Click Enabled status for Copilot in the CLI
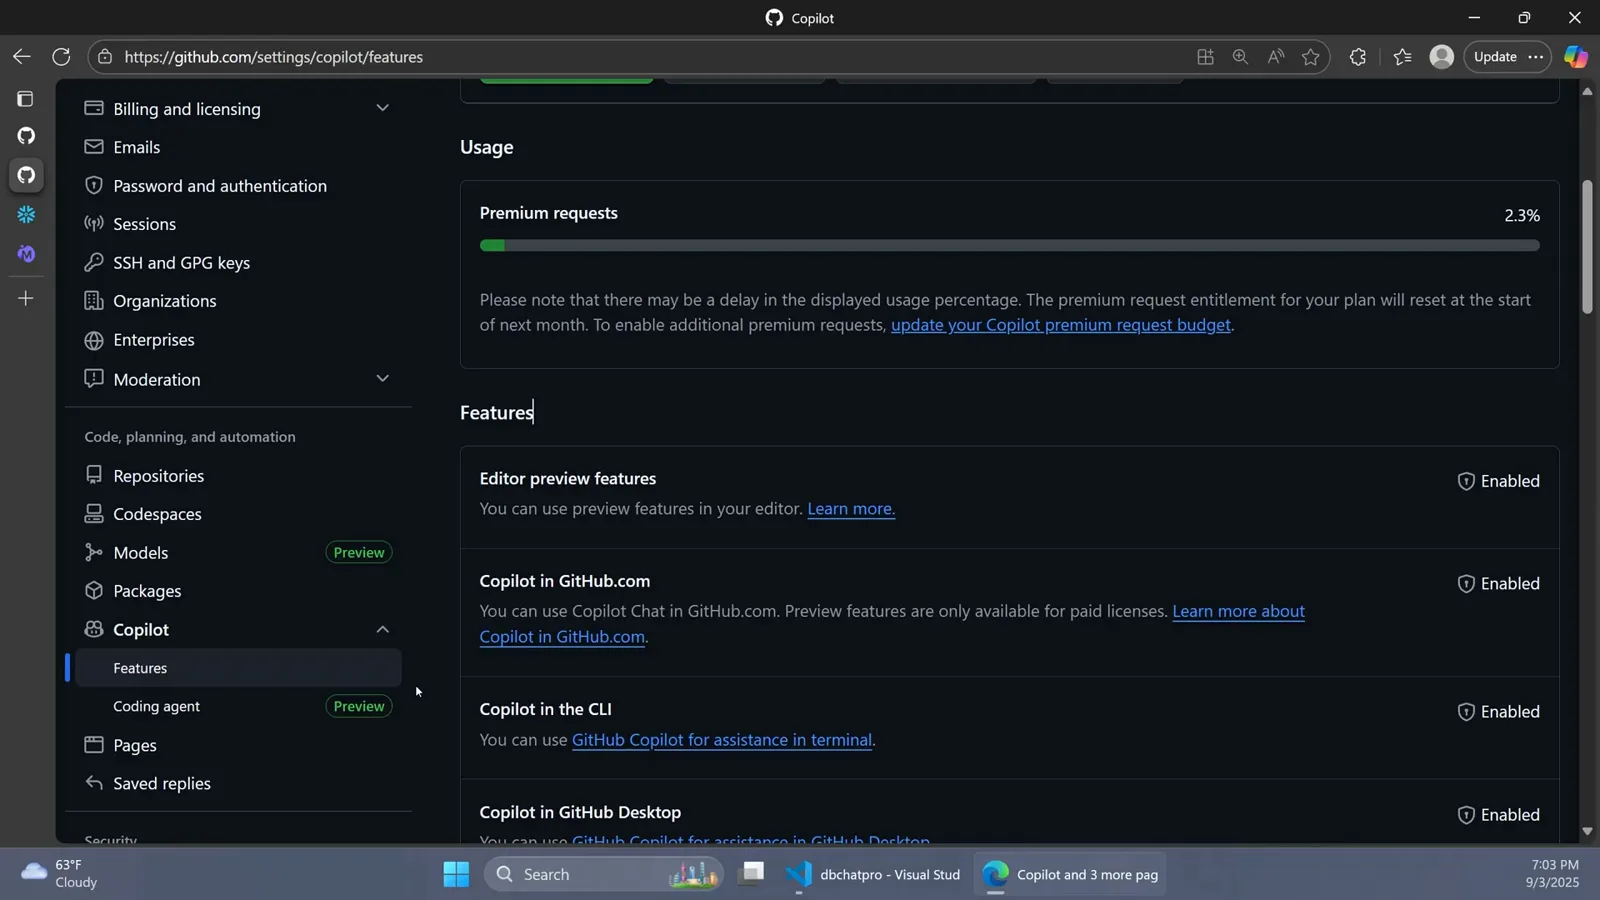Viewport: 1600px width, 900px height. [1498, 712]
